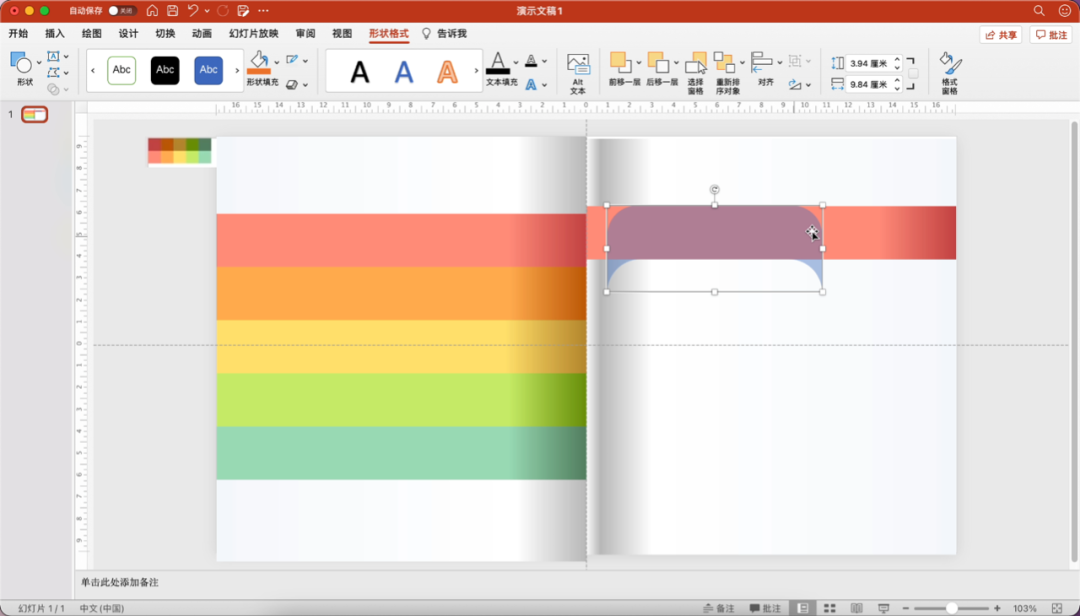Click the shape height 3.94 厘米 field

click(x=869, y=63)
